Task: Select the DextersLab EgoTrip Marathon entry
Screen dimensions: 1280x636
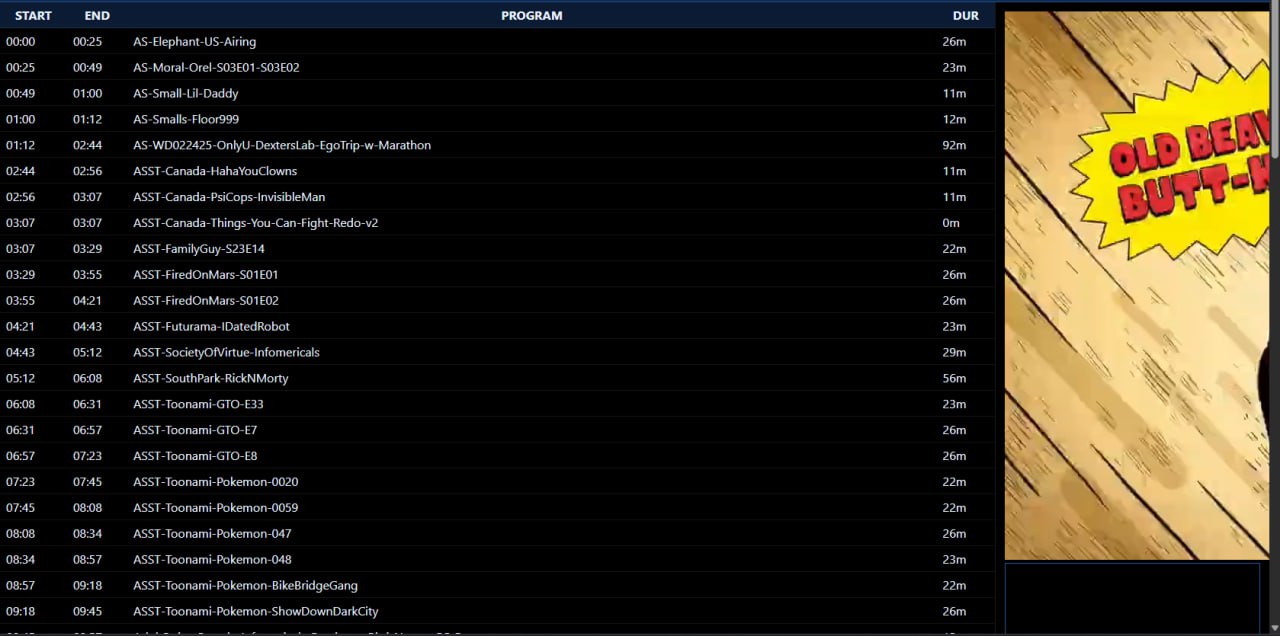Action: (x=282, y=146)
